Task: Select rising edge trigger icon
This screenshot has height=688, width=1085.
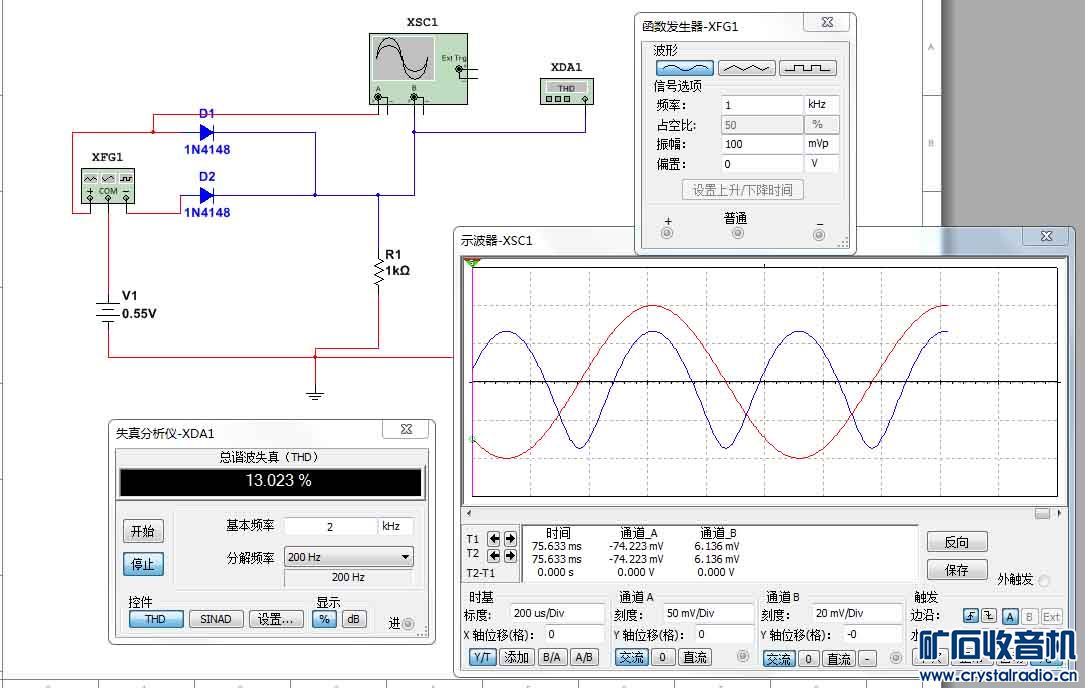Action: [x=970, y=616]
